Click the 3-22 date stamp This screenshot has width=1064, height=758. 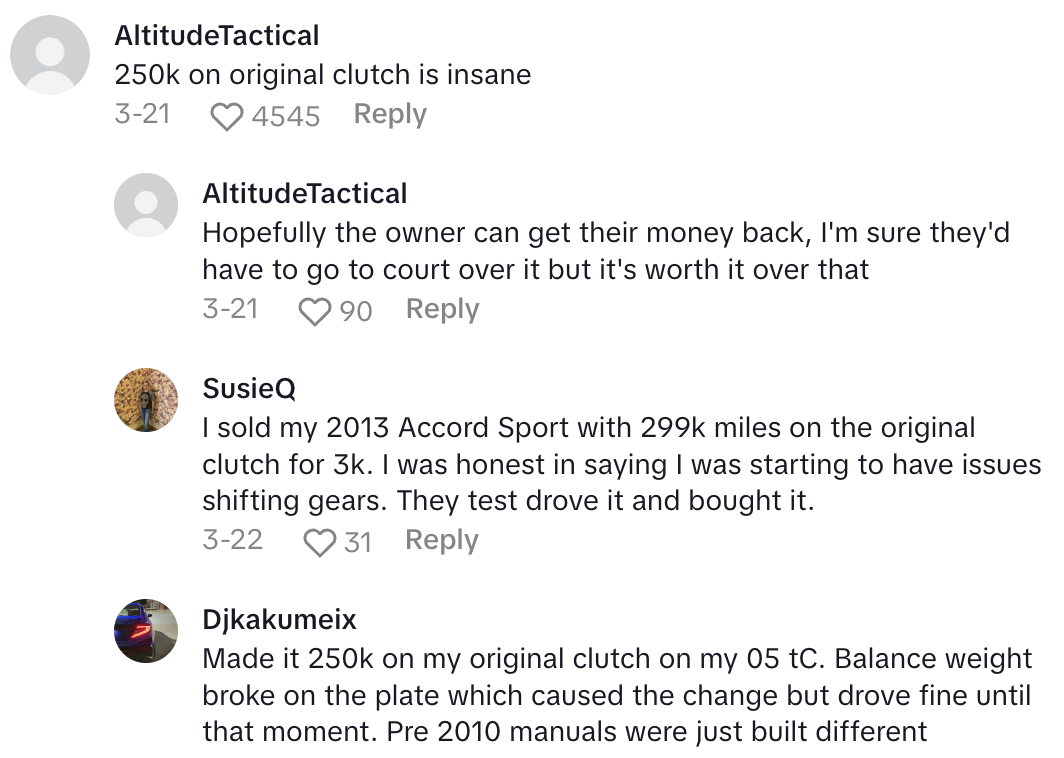click(x=232, y=541)
